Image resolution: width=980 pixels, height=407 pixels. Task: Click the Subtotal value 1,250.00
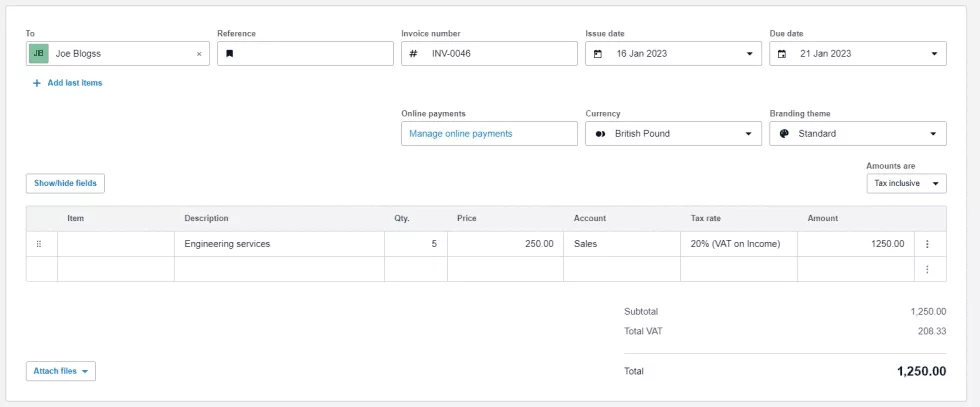(928, 312)
